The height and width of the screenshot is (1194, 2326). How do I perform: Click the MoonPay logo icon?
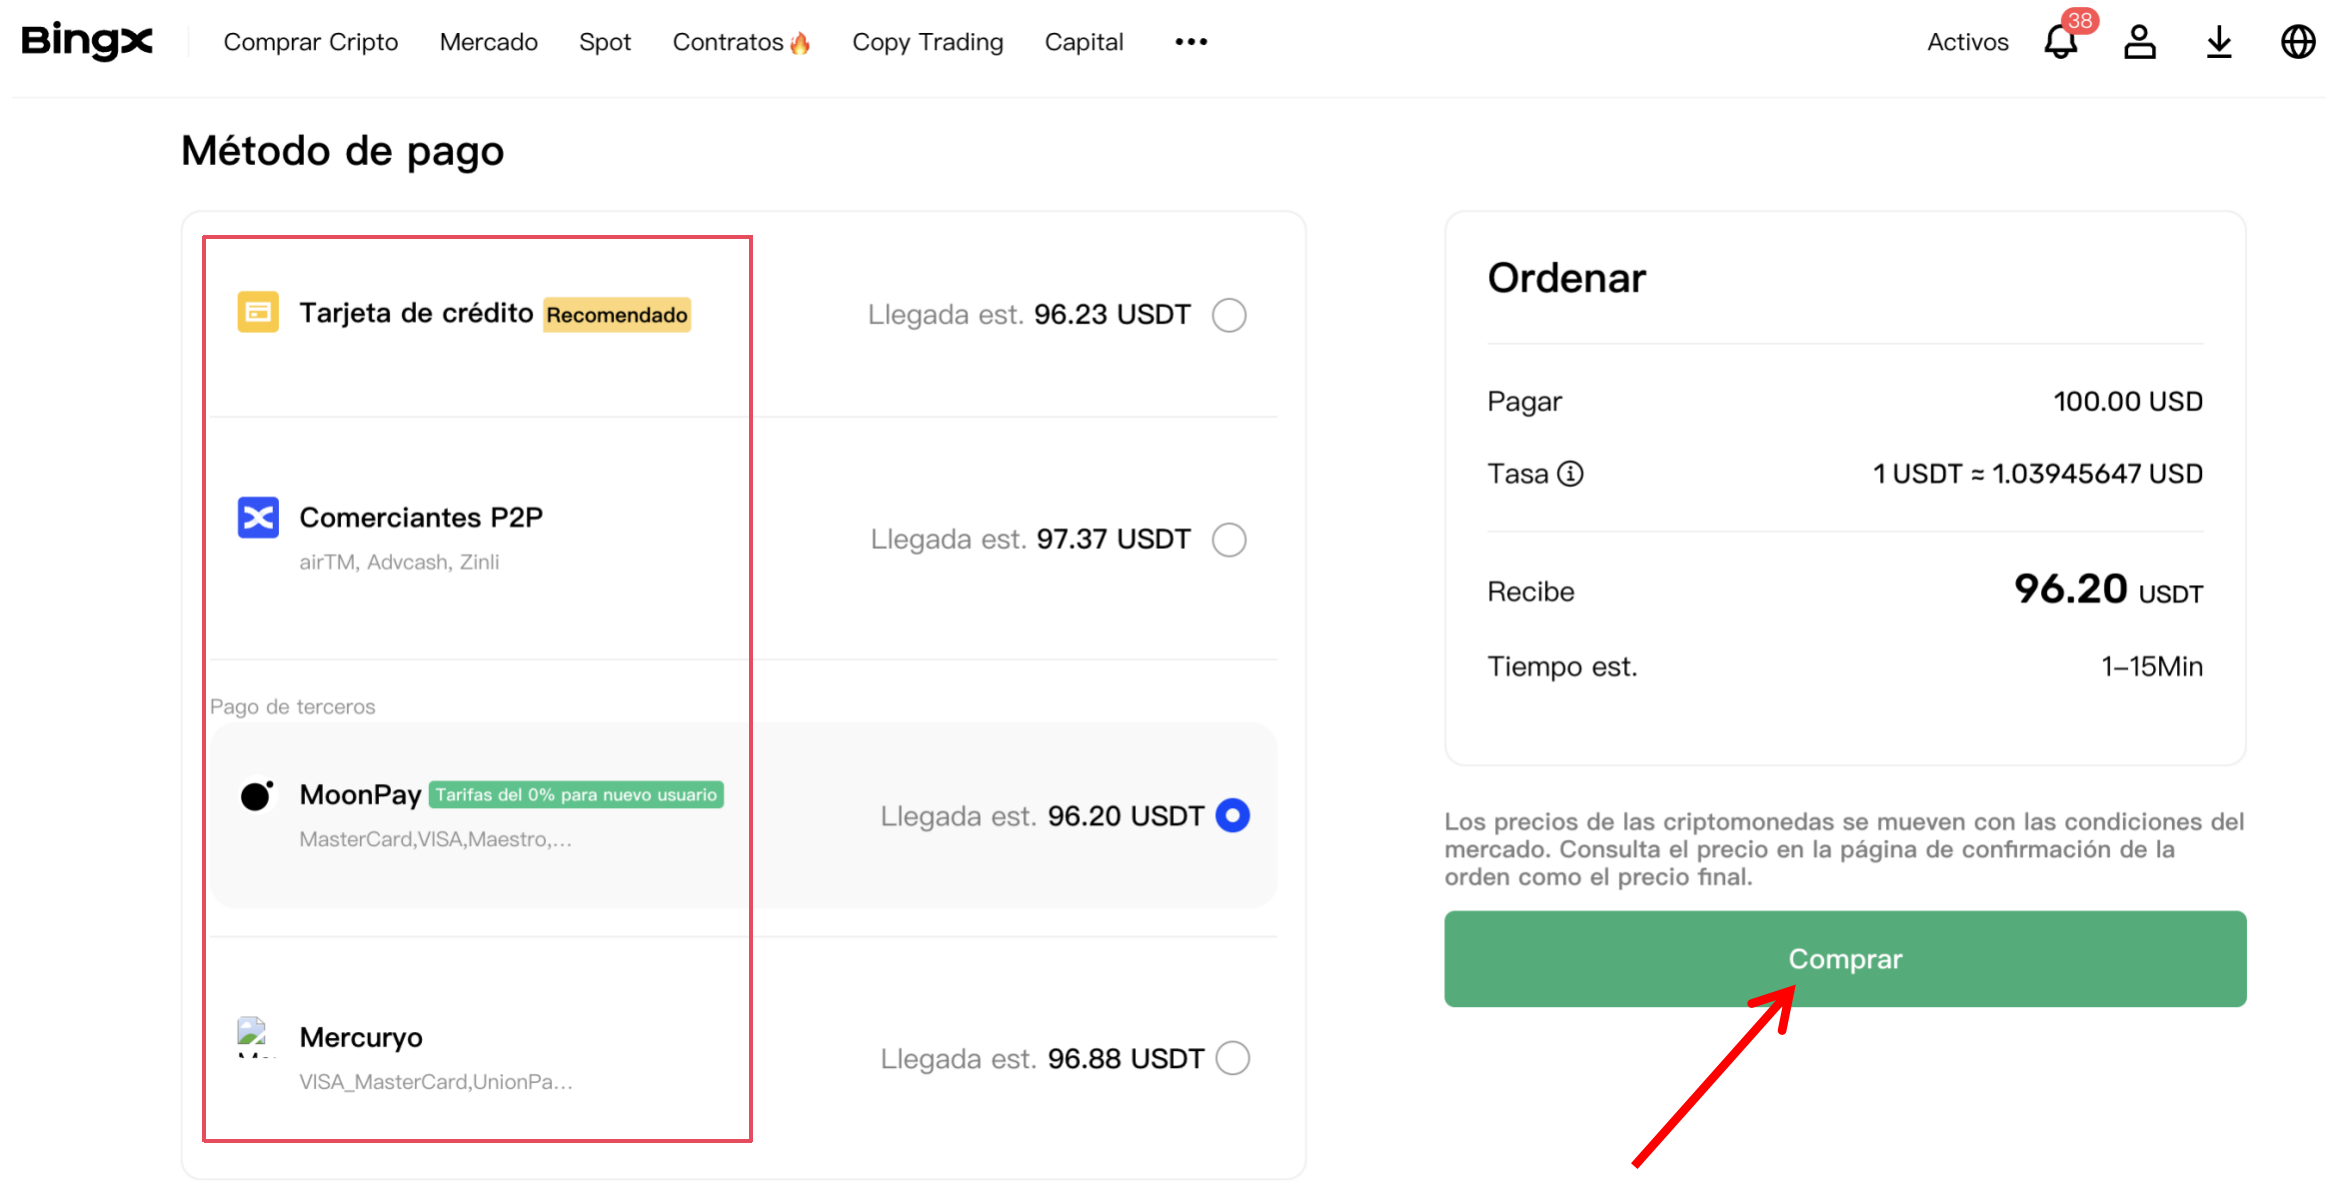point(257,795)
